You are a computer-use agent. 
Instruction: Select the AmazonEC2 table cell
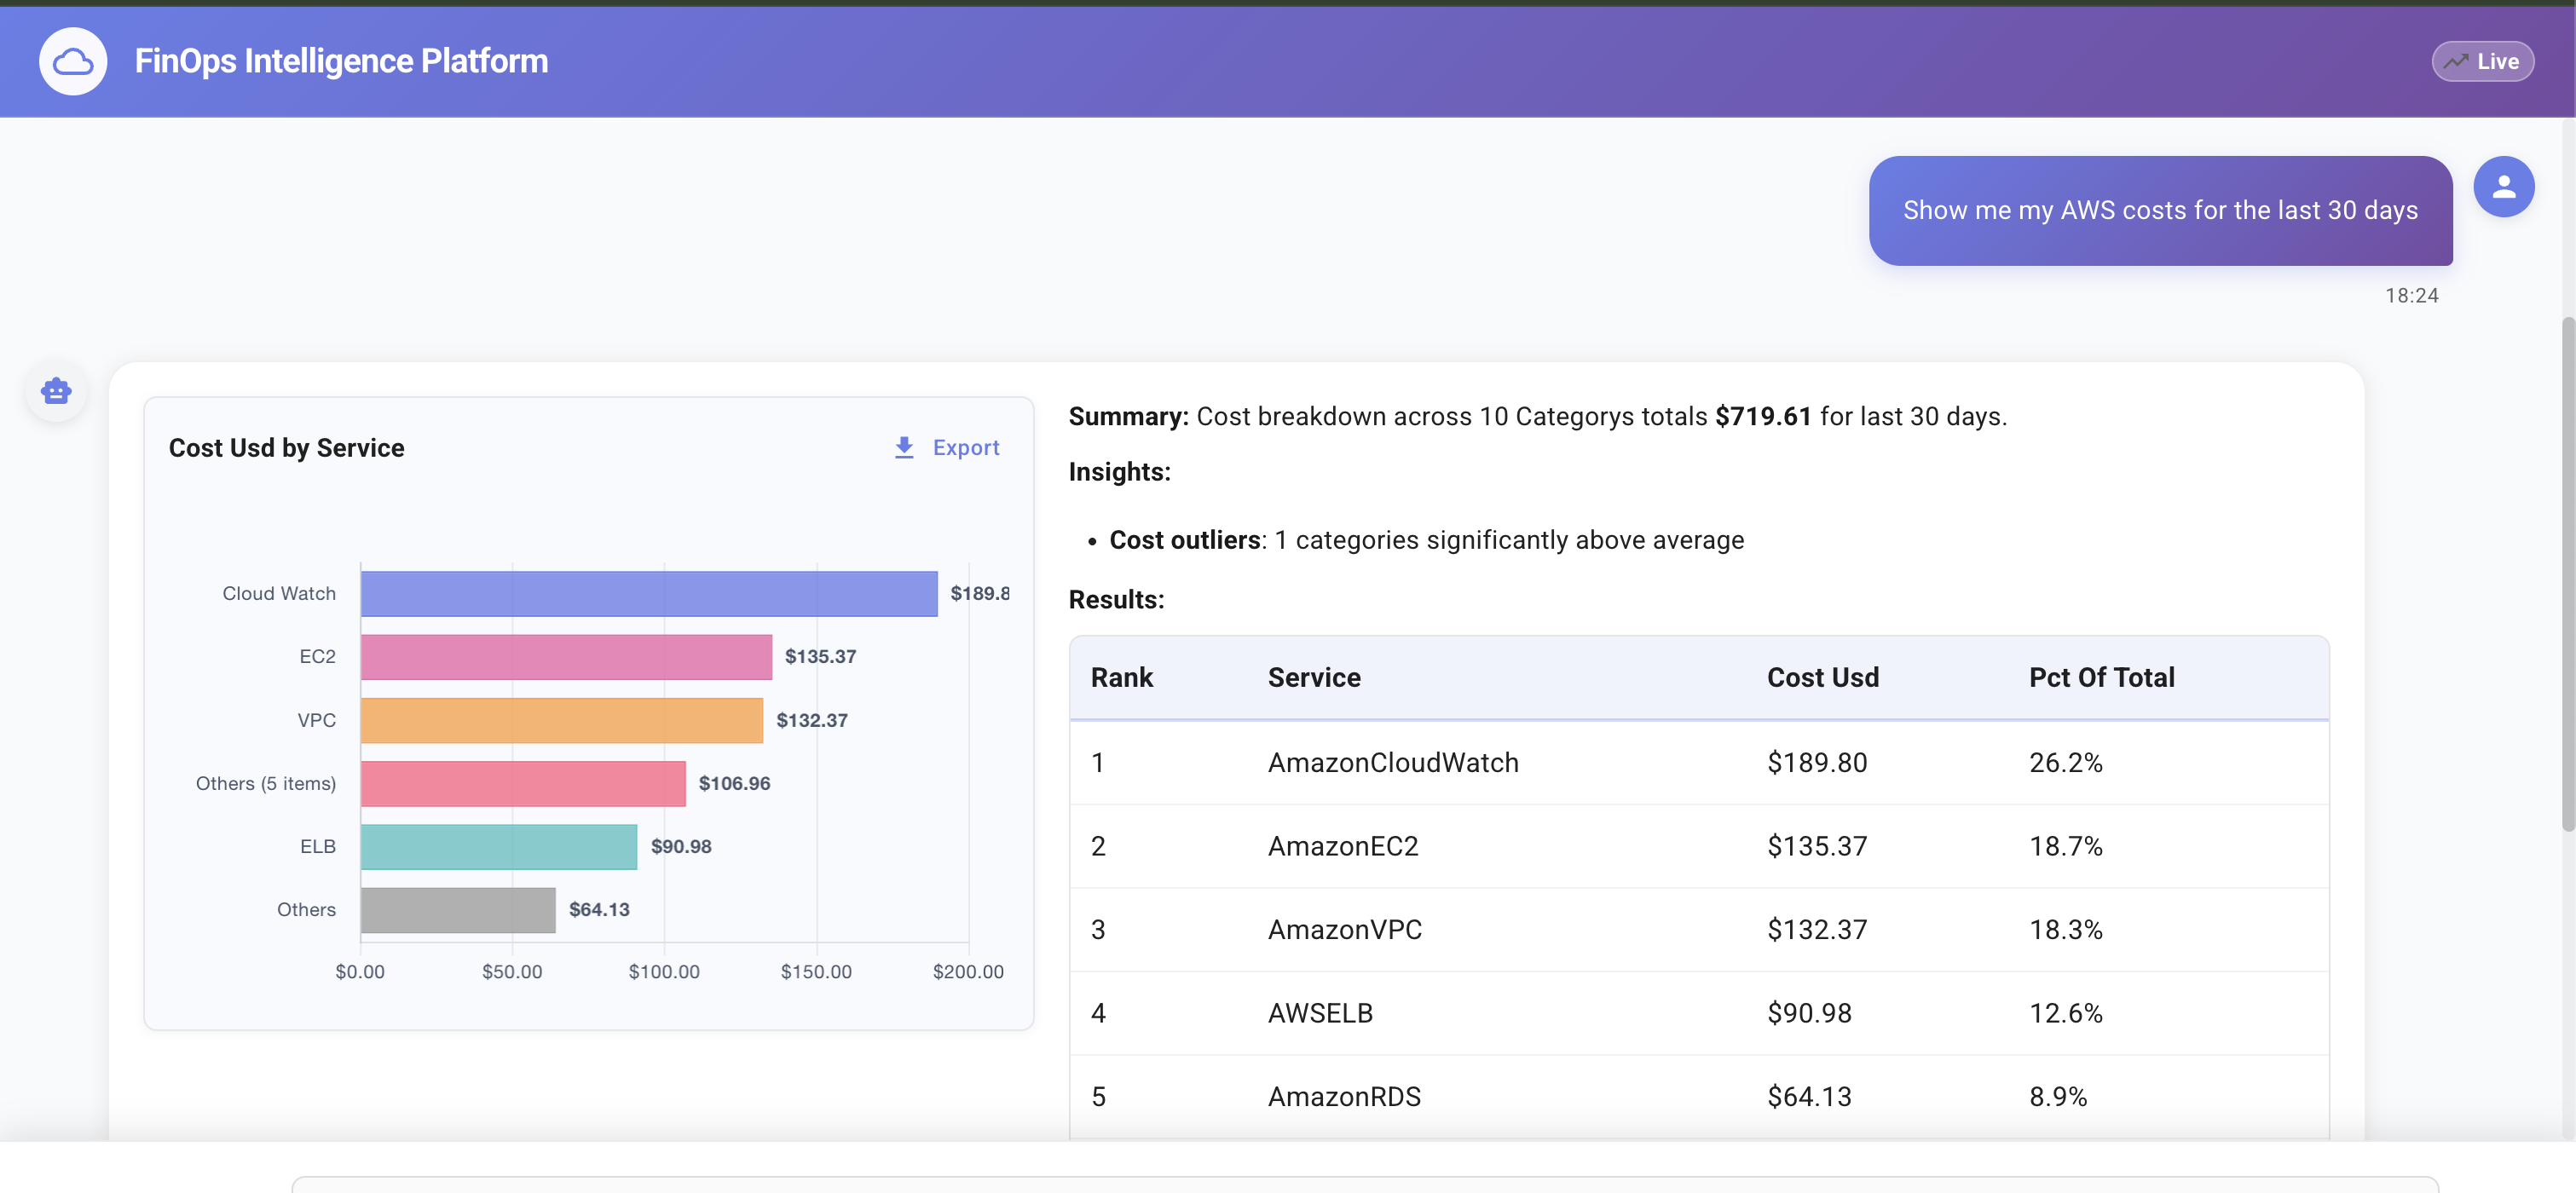pos(1342,846)
